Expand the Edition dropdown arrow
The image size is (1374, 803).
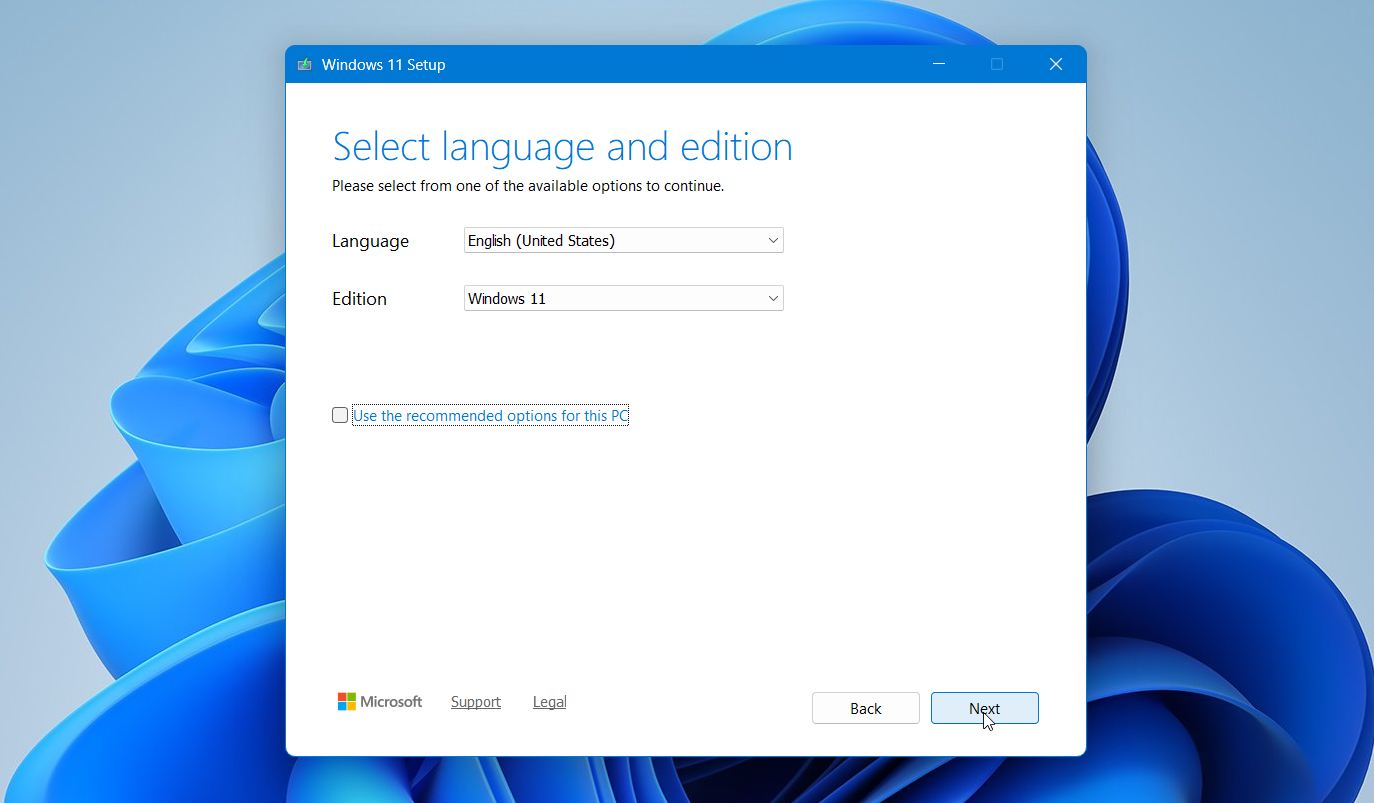772,299
